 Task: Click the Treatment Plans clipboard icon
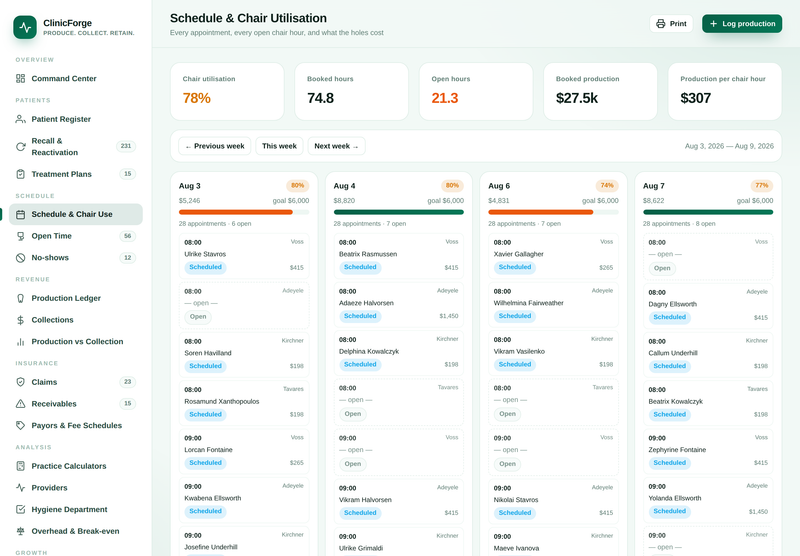[20, 174]
